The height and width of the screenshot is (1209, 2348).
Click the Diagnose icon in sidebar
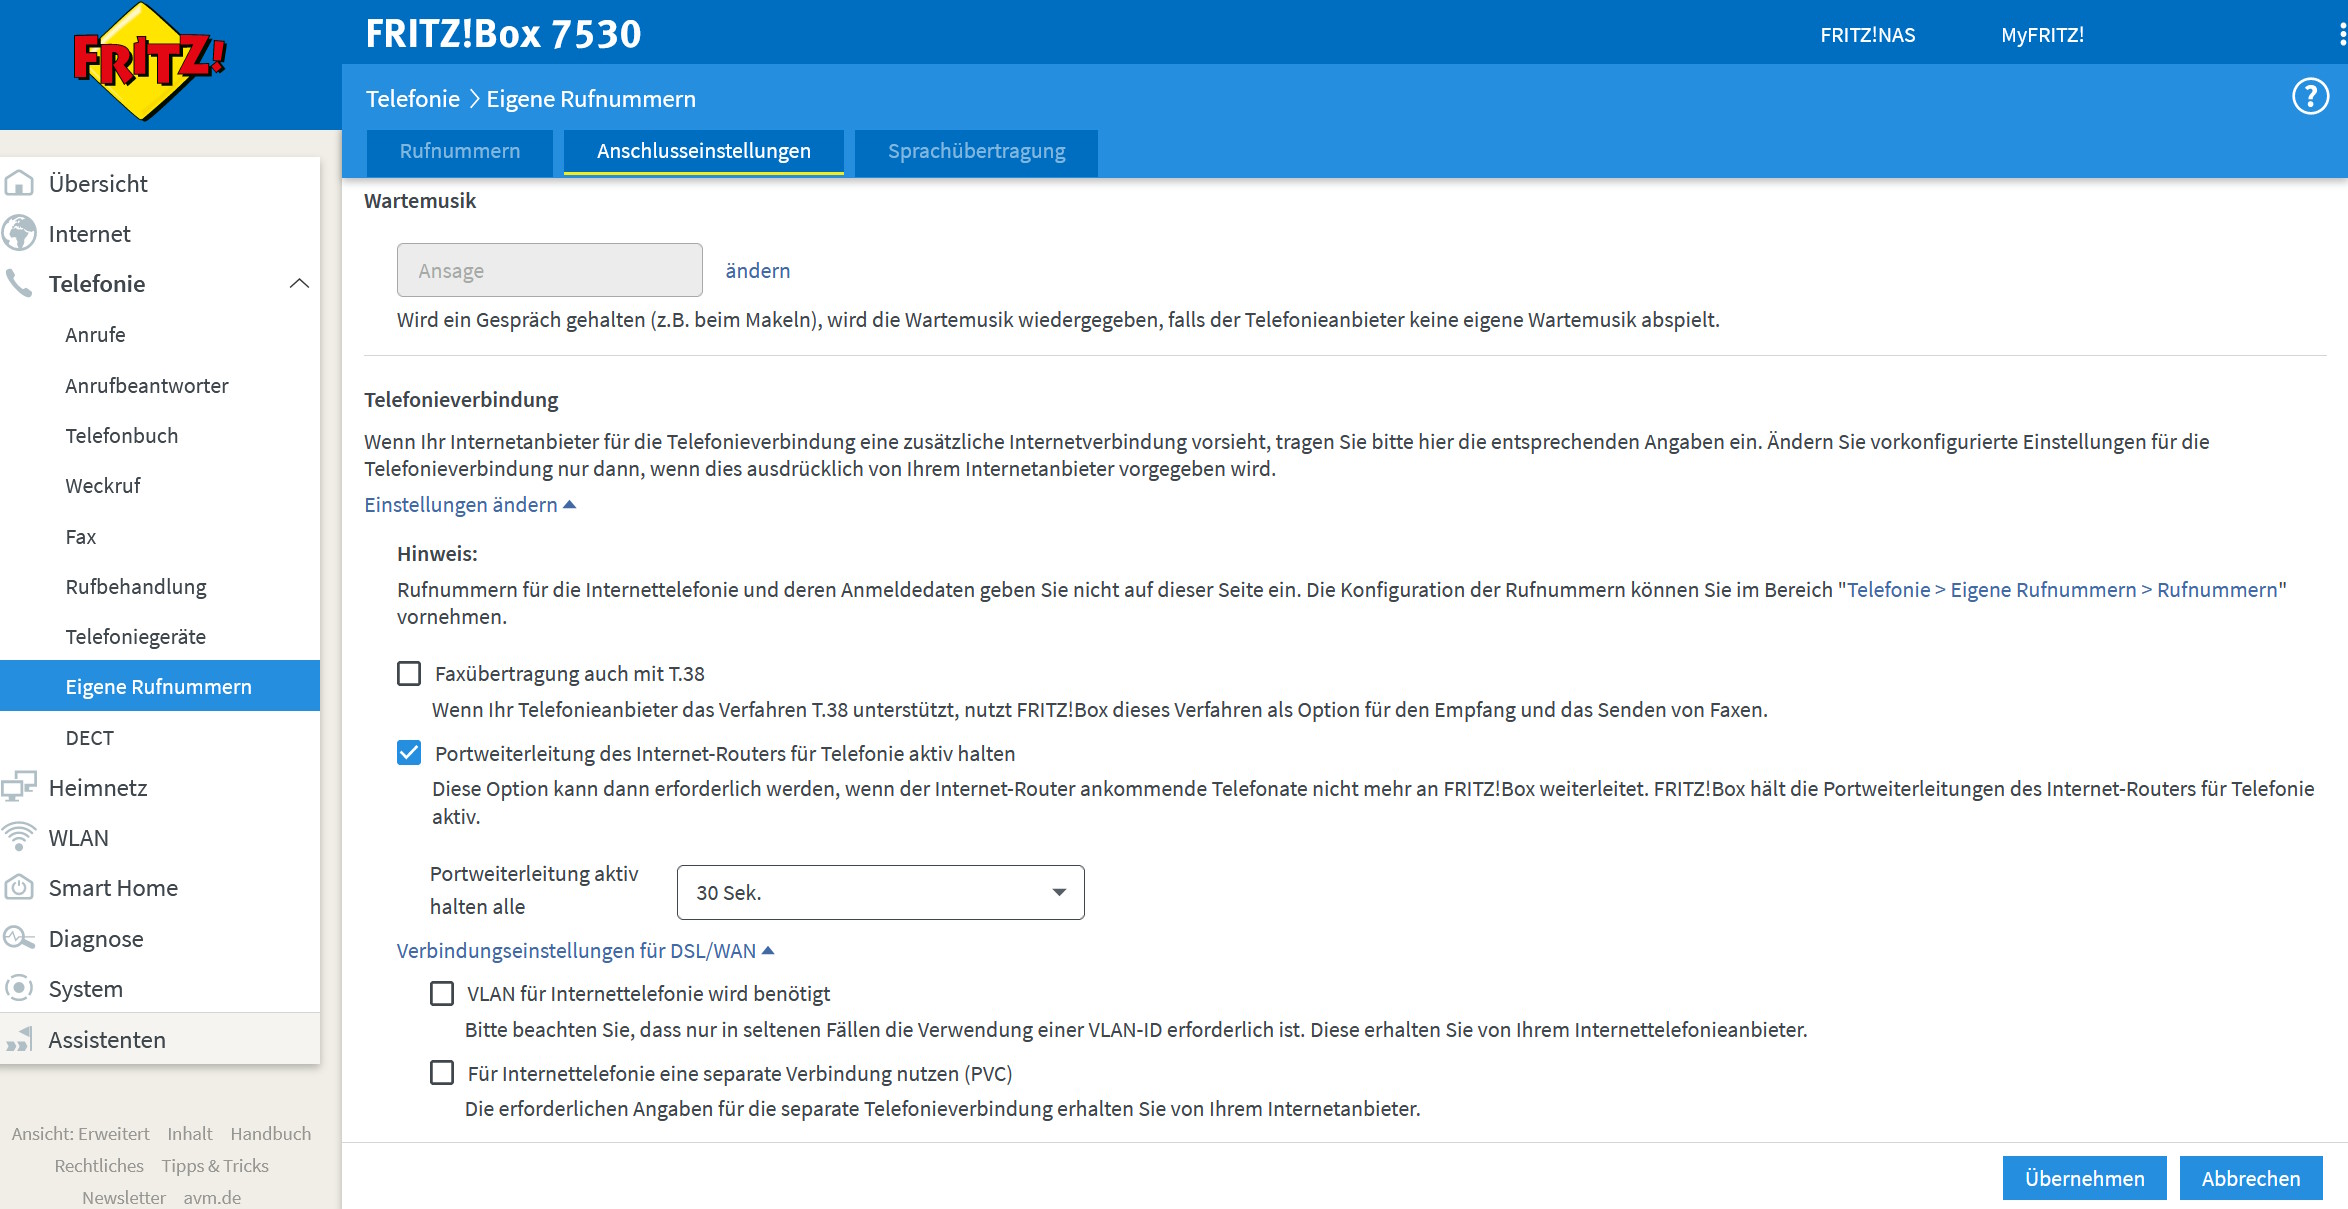pyautogui.click(x=19, y=938)
